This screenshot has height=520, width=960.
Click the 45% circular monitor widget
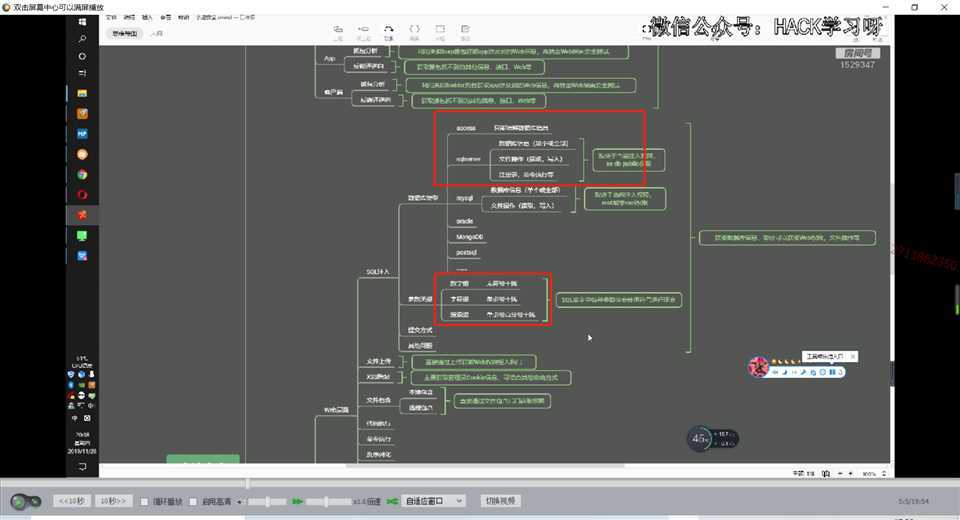point(700,439)
